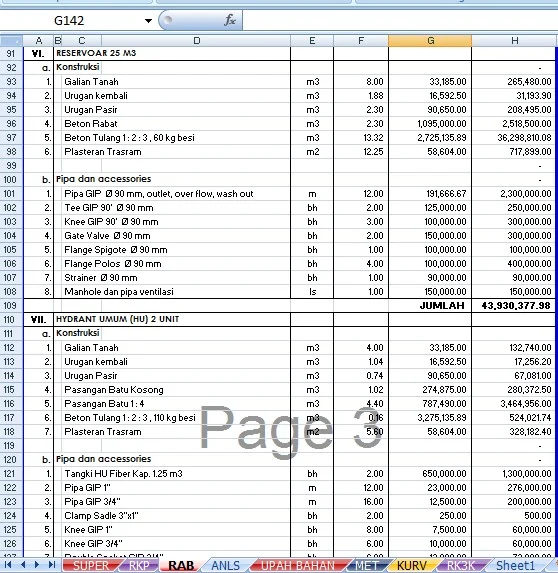This screenshot has height=573, width=558.
Task: Click value 36,298,810.08 in column H
Action: pyautogui.click(x=524, y=138)
